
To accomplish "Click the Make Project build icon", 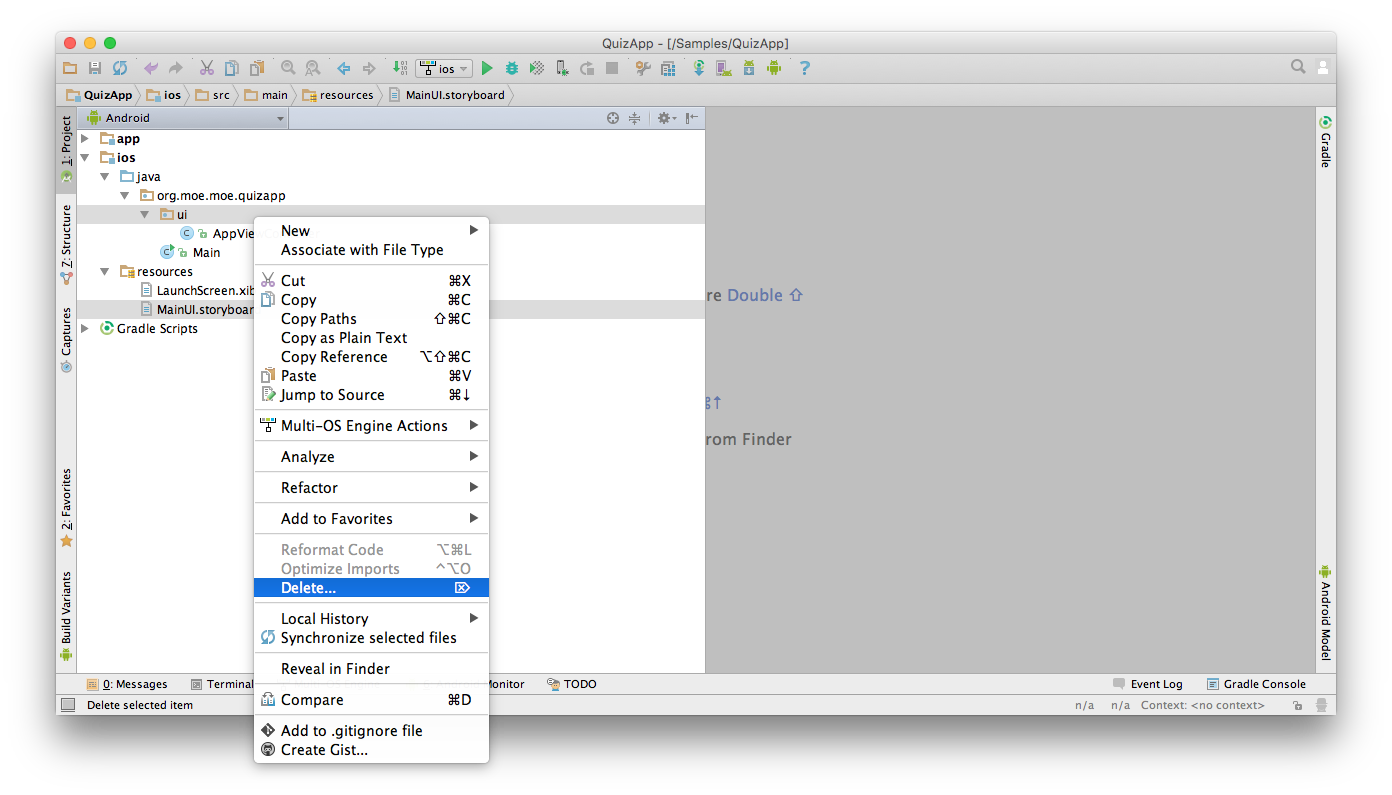I will 400,68.
